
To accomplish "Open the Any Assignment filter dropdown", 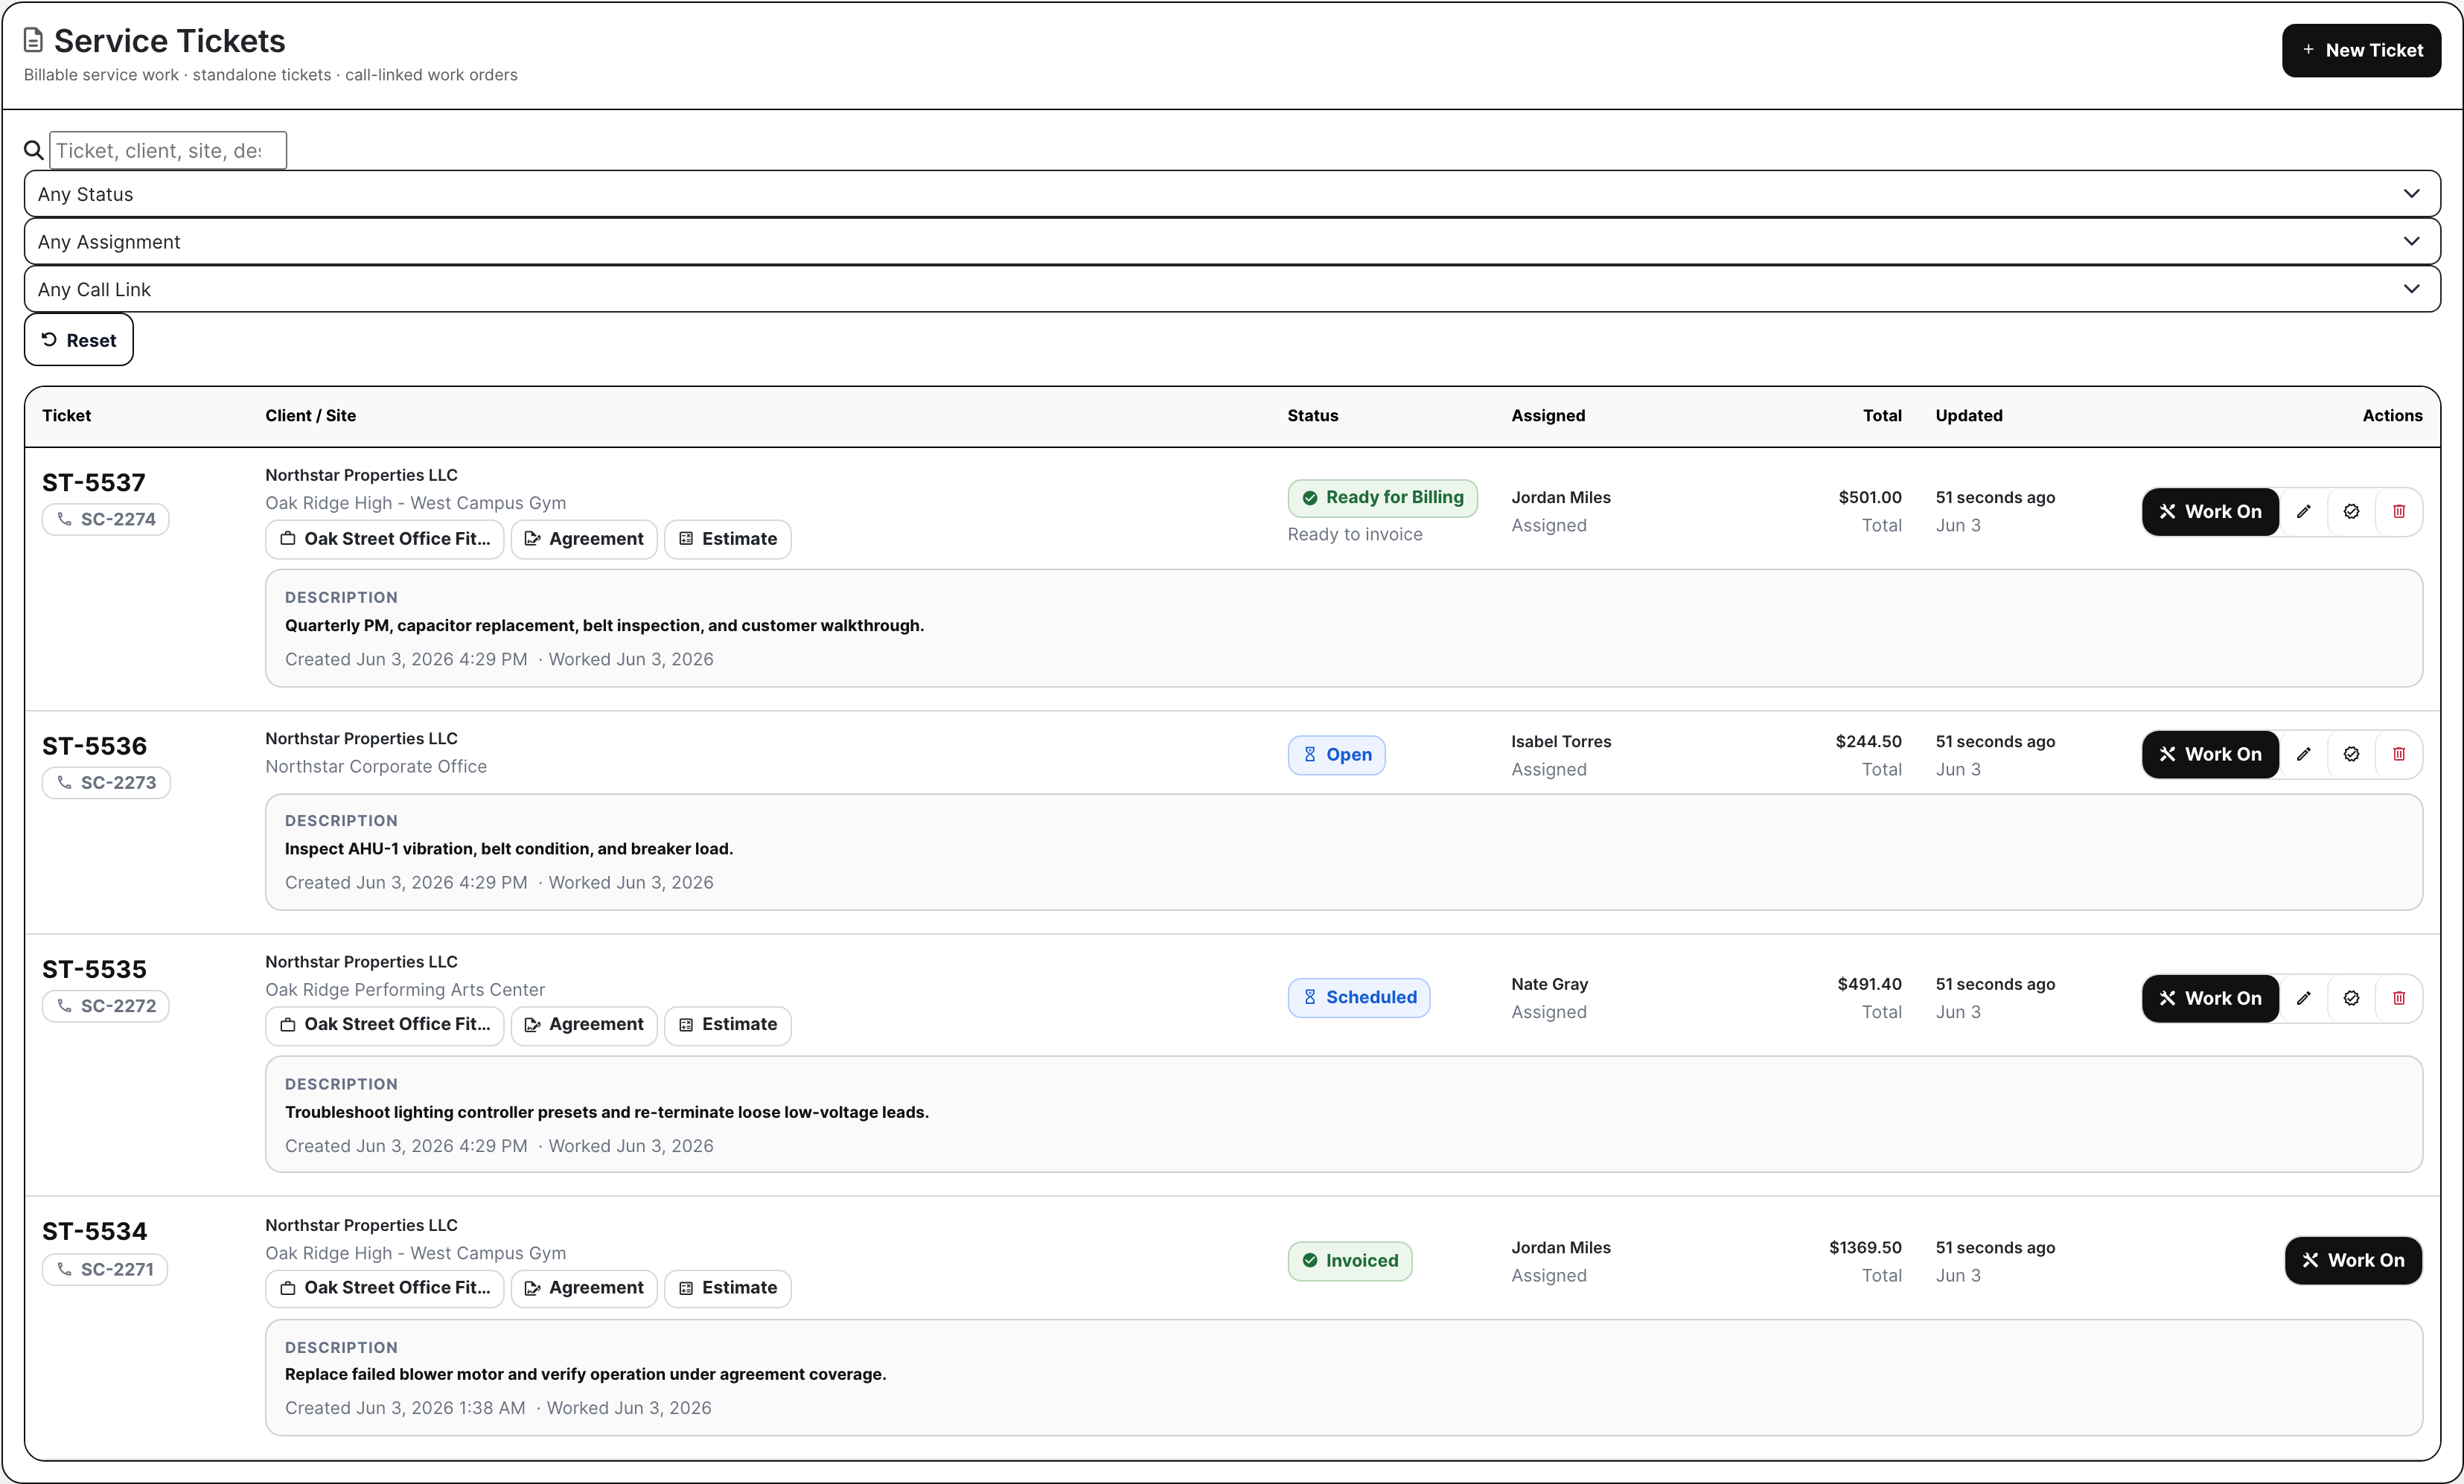I will (1232, 242).
